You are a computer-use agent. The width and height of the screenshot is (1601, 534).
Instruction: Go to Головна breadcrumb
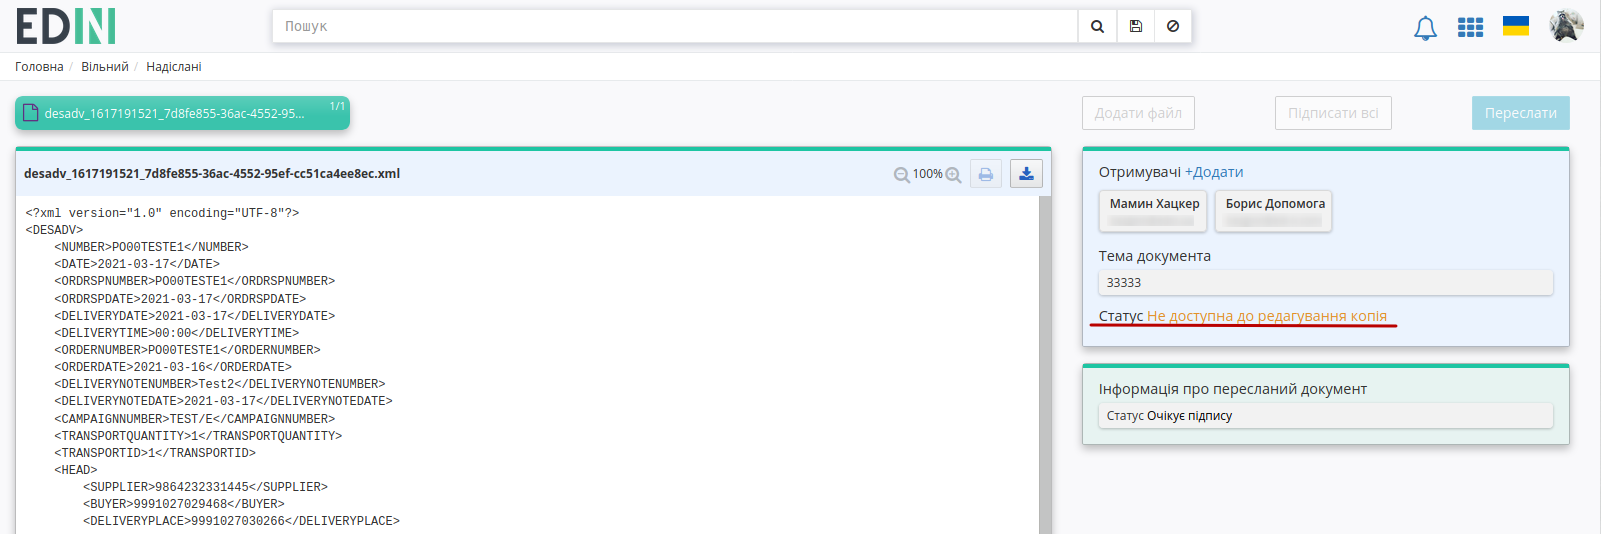[x=39, y=67]
